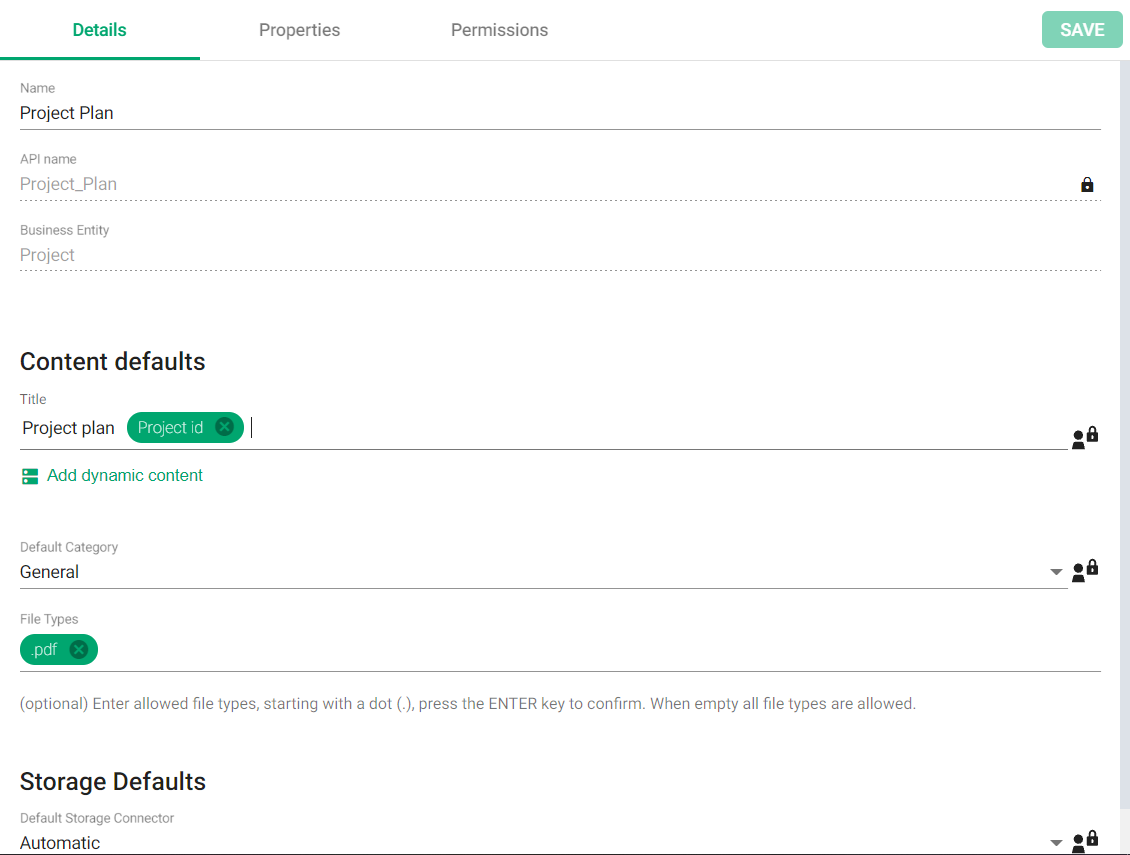This screenshot has width=1130, height=855.
Task: Remove the .pdf file type chip
Action: pos(79,650)
